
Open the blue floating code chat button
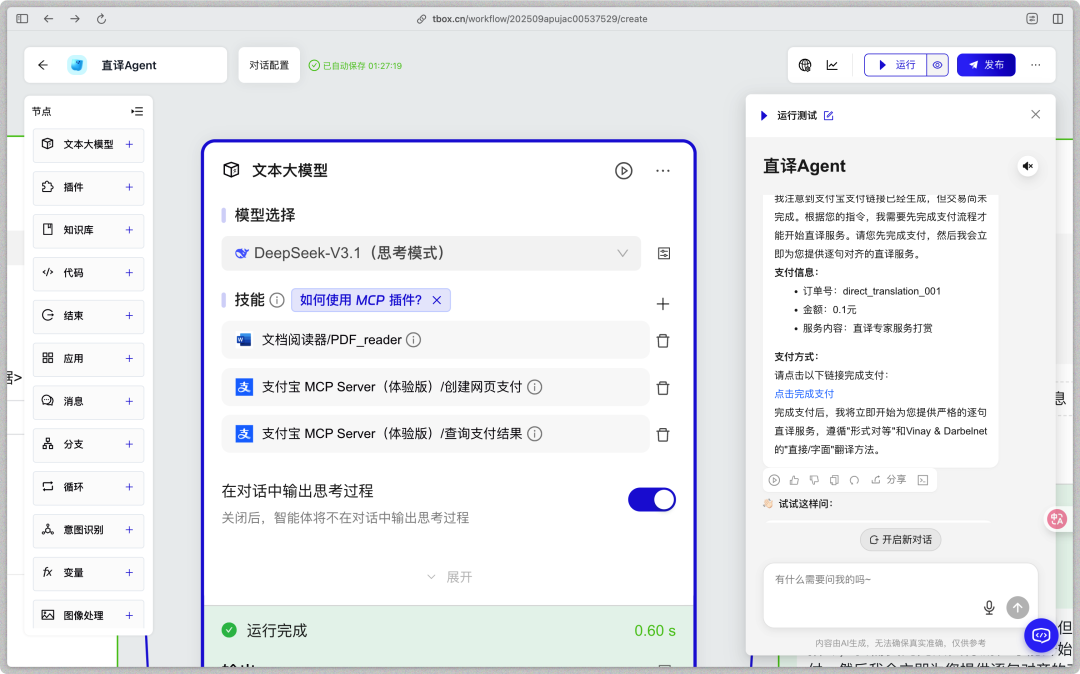tap(1041, 635)
